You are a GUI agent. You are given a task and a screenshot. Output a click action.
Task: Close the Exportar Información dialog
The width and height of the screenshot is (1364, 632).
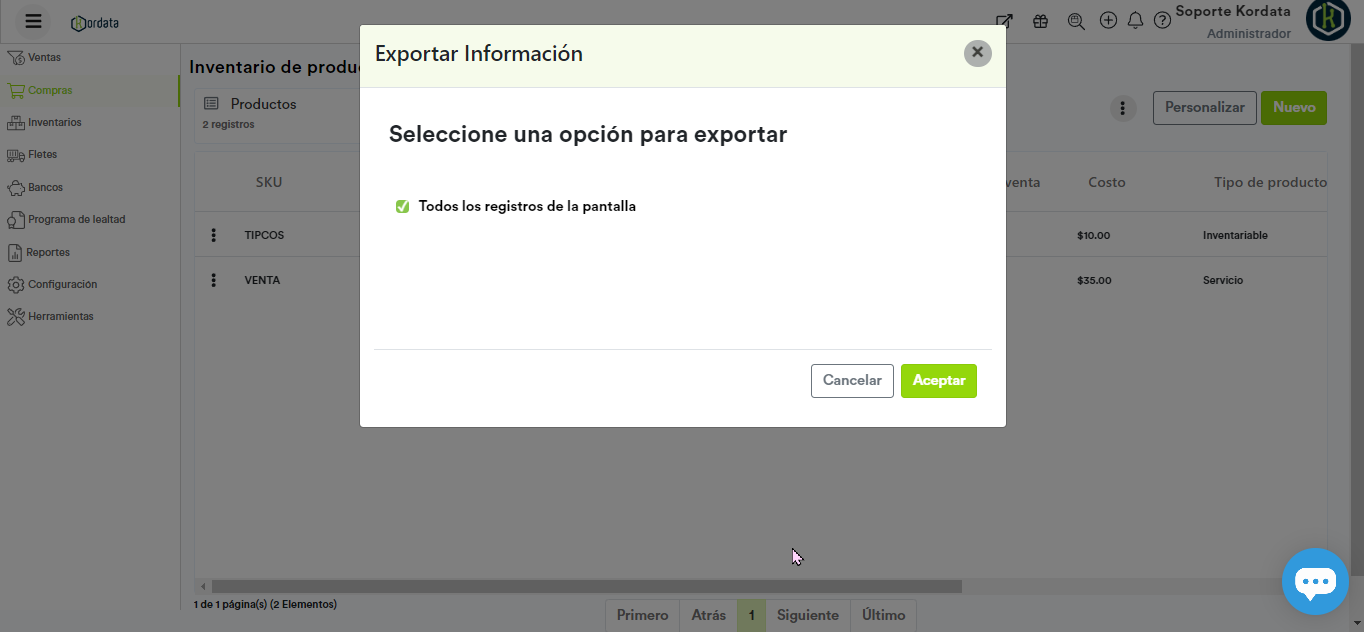(977, 53)
